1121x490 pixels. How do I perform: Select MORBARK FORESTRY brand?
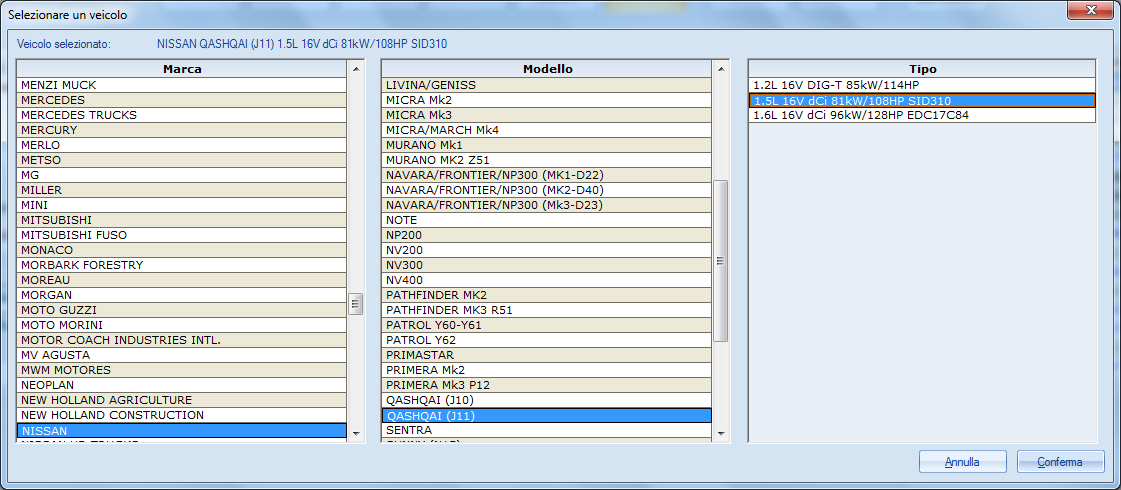pos(182,265)
